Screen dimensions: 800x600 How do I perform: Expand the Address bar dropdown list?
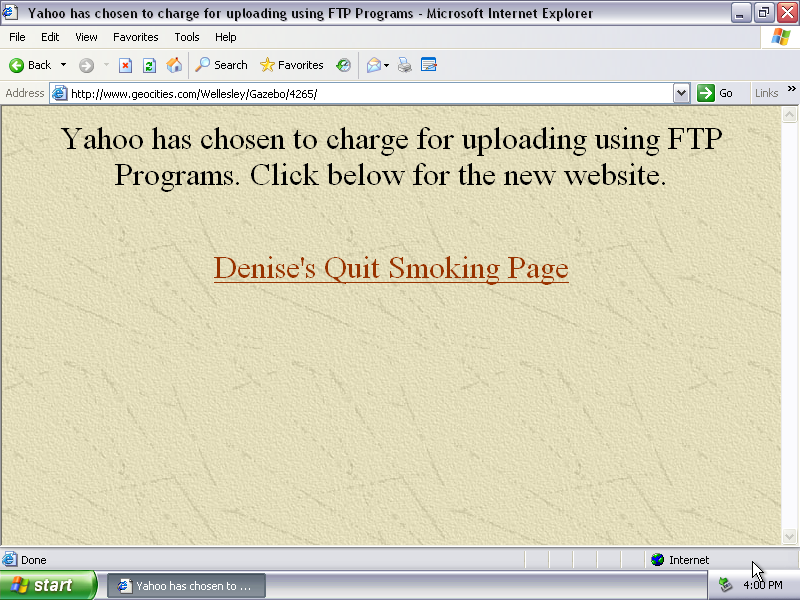(681, 93)
